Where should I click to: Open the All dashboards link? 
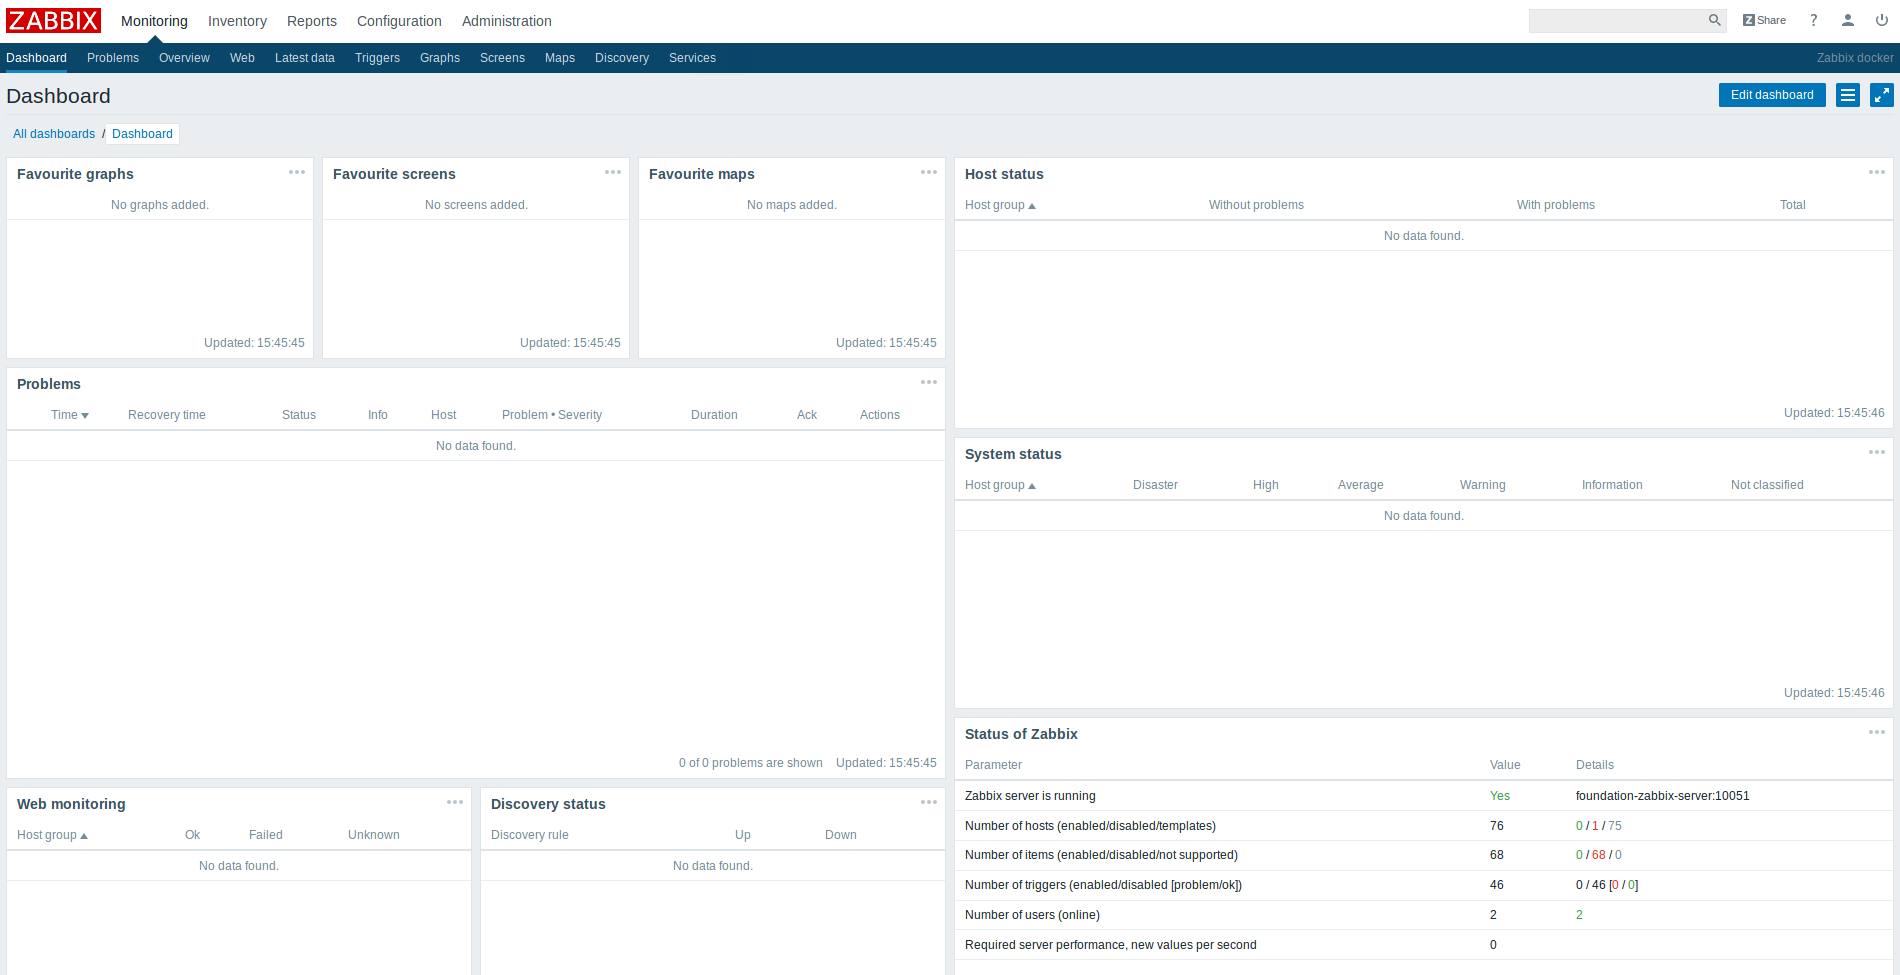pyautogui.click(x=54, y=133)
